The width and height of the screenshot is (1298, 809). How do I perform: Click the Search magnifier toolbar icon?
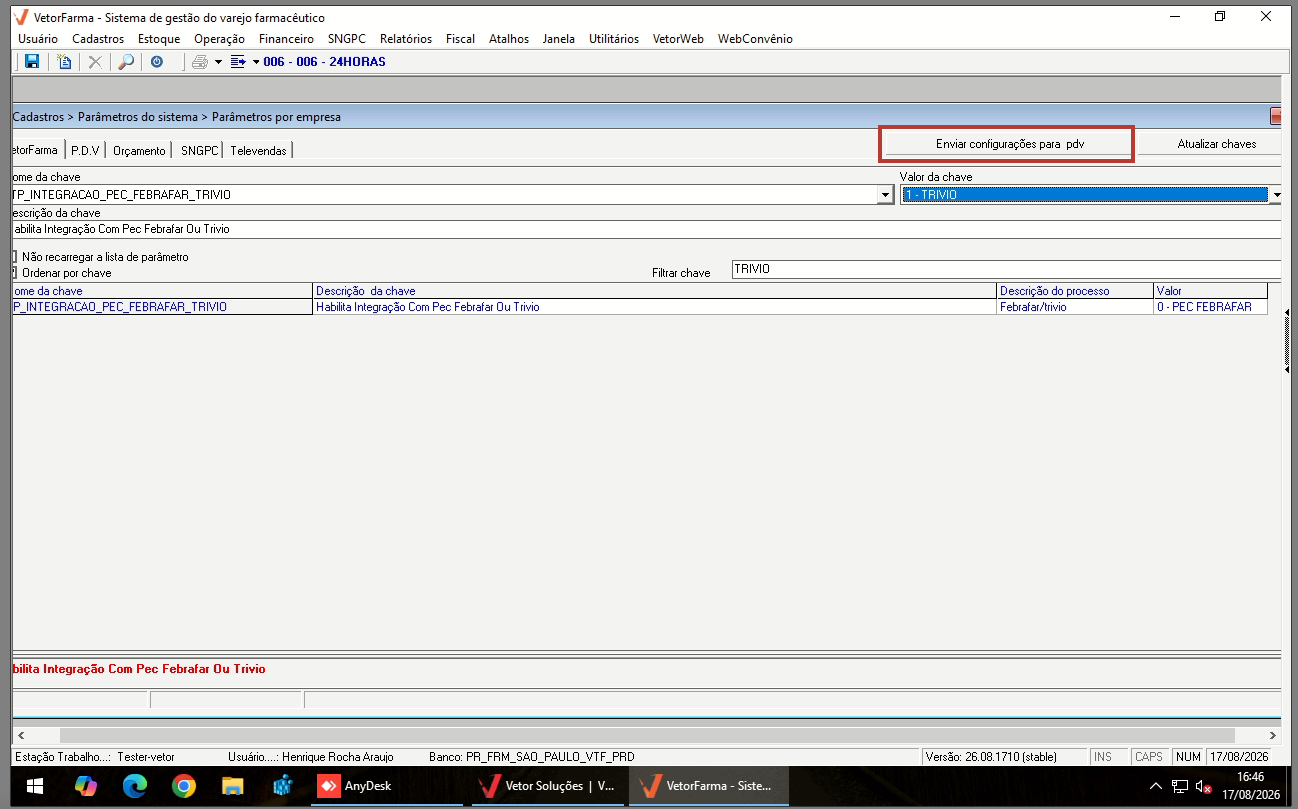coord(126,62)
